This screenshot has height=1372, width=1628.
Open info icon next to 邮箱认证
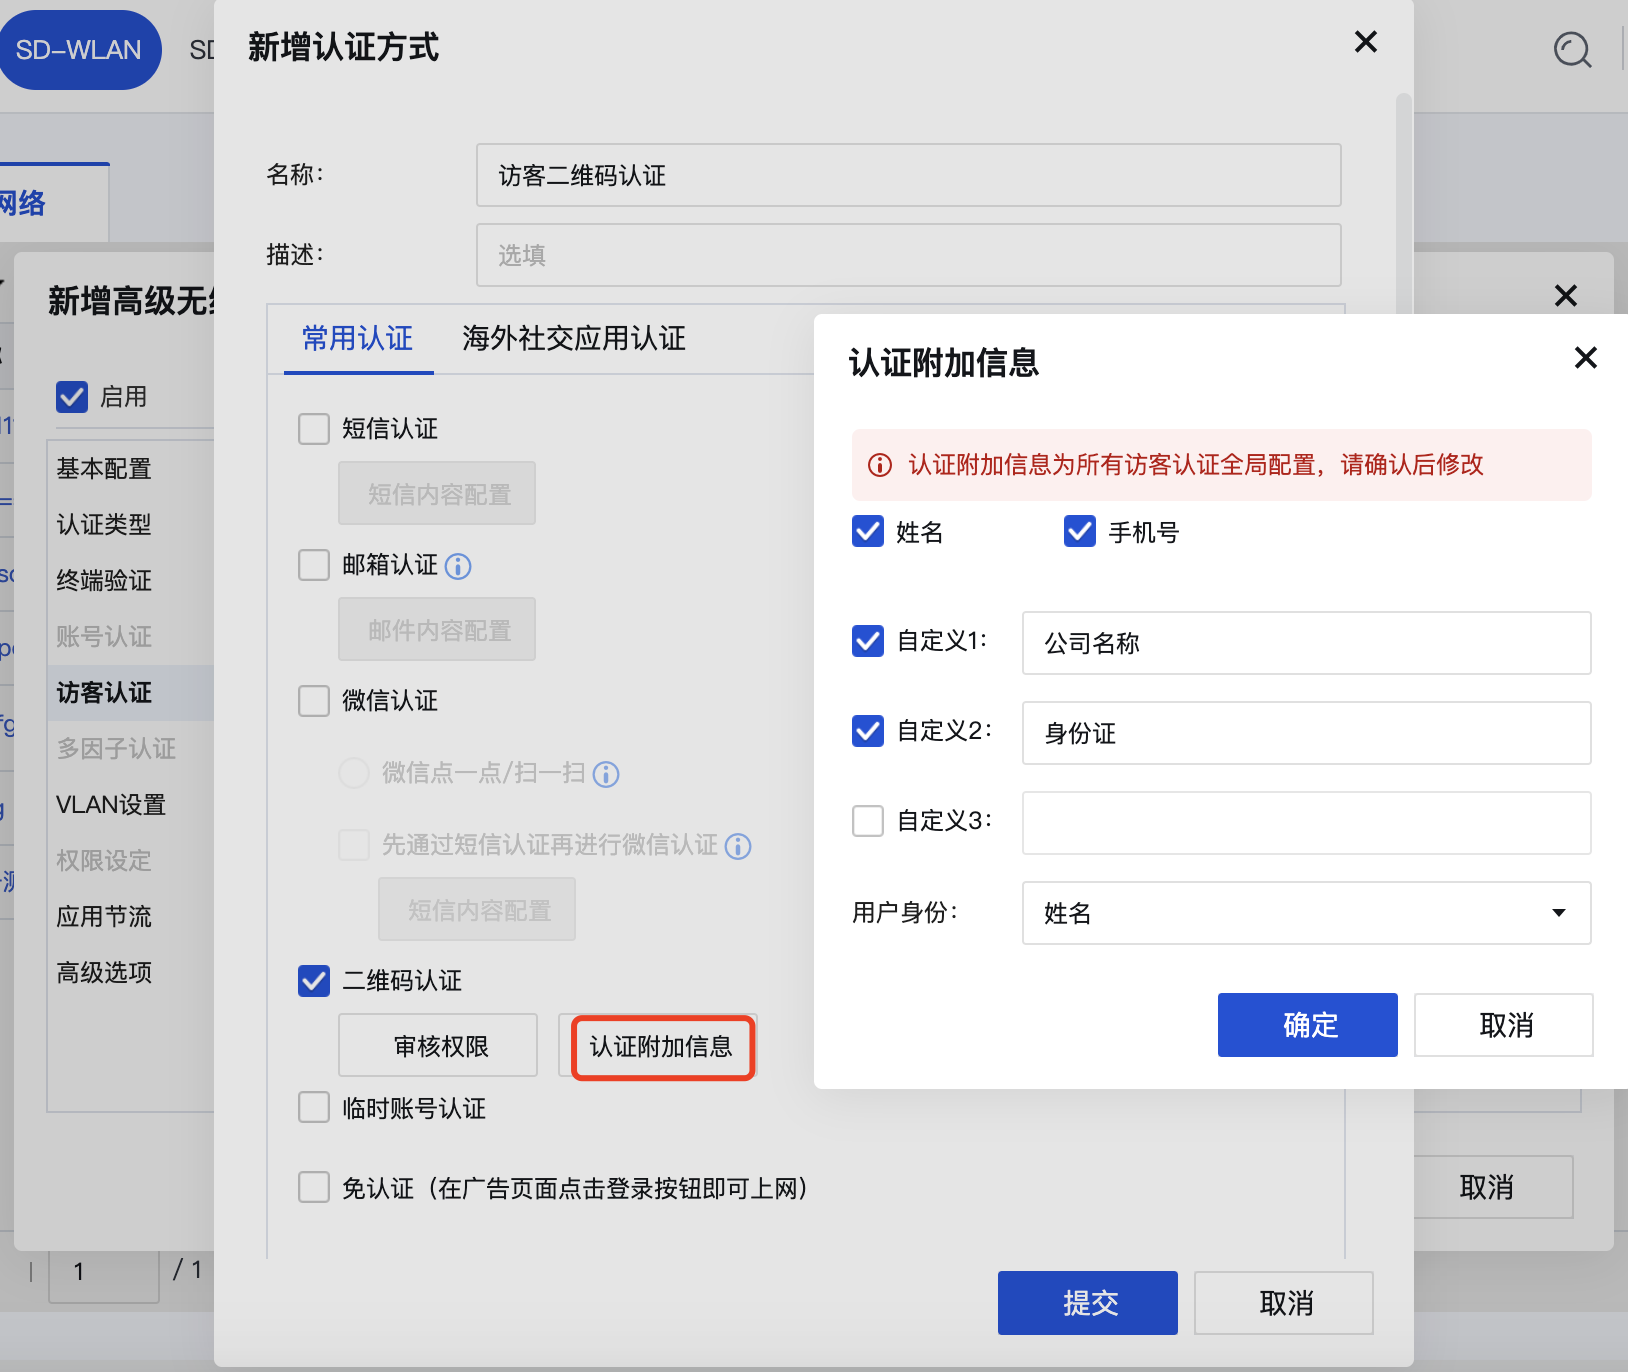458,567
